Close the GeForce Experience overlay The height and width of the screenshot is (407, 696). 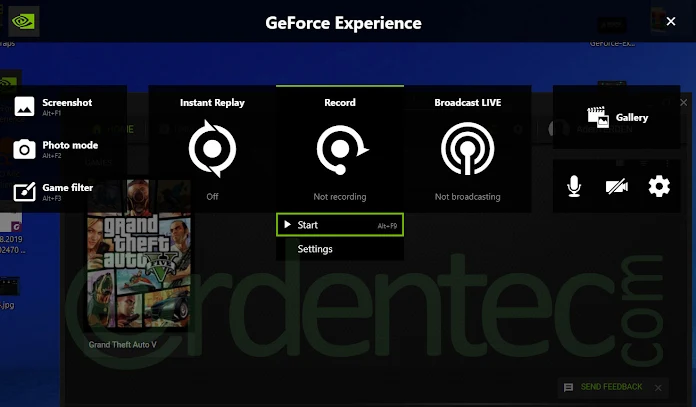point(671,21)
